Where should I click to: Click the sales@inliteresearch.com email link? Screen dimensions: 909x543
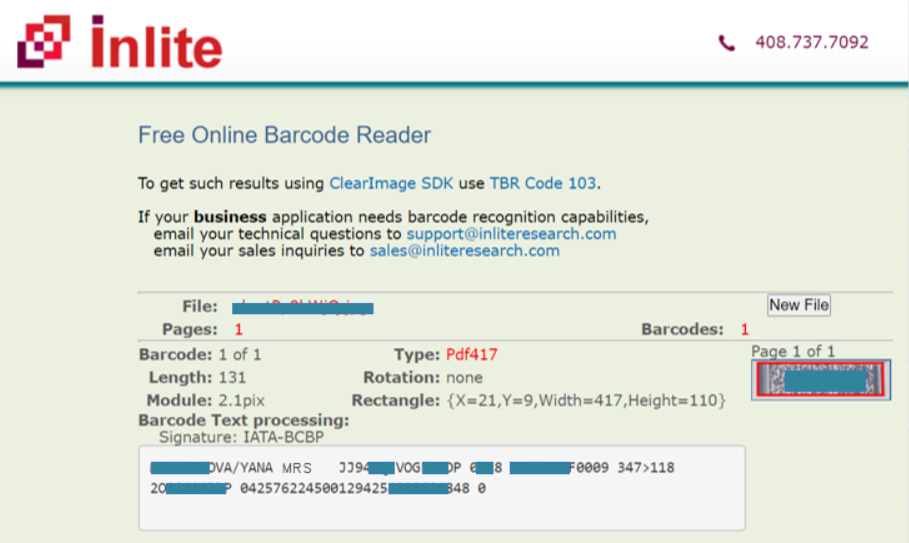(x=465, y=250)
